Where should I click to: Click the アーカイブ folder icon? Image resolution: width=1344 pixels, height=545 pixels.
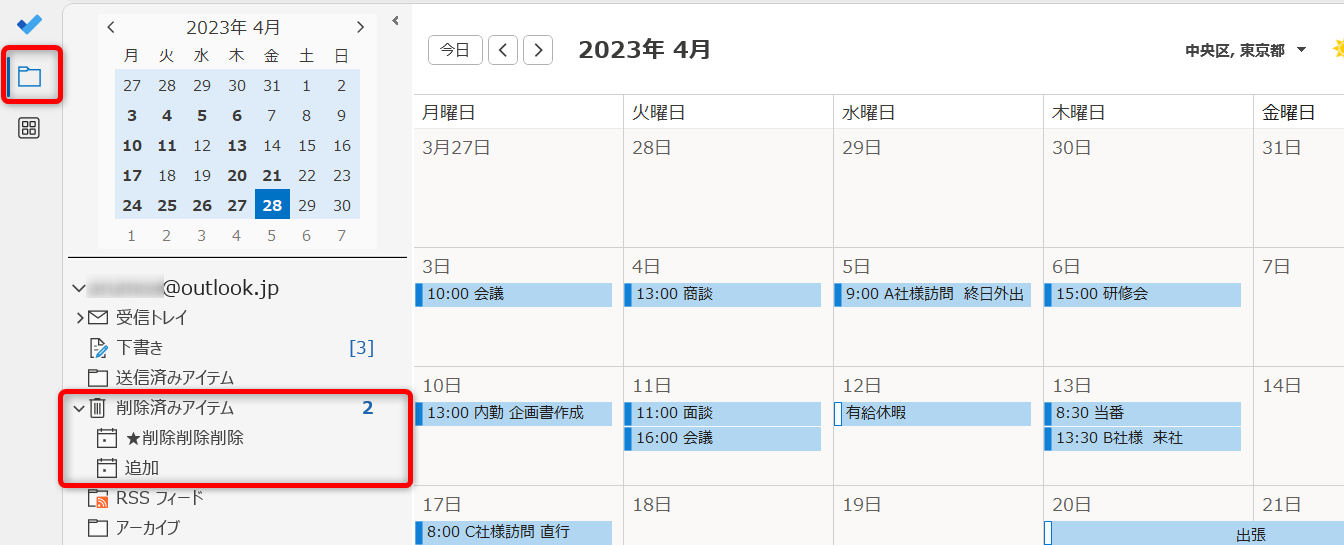pos(97,528)
